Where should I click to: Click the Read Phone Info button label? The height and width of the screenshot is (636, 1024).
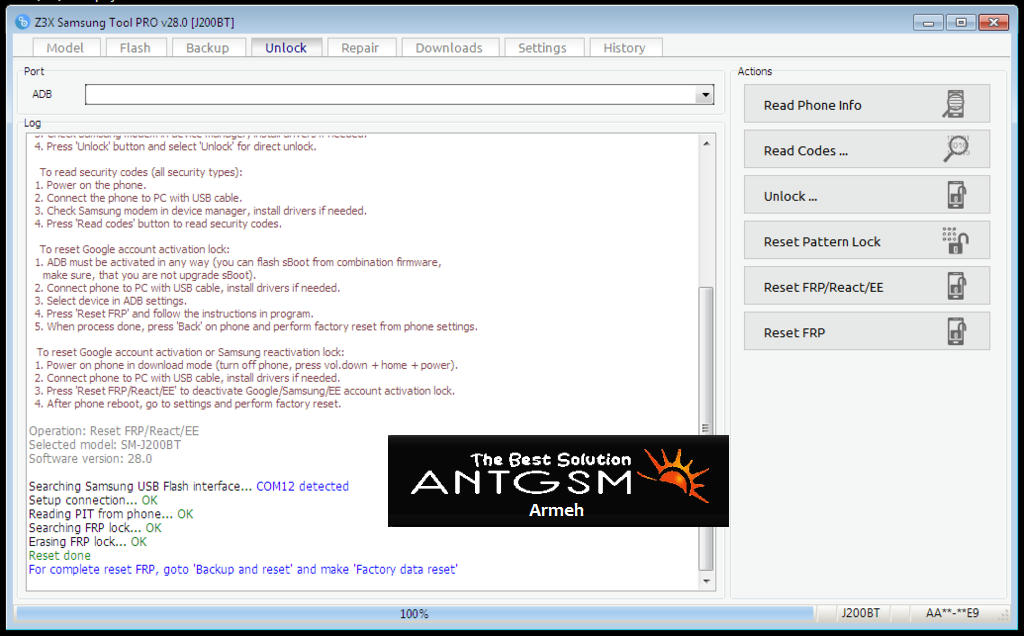pos(812,105)
